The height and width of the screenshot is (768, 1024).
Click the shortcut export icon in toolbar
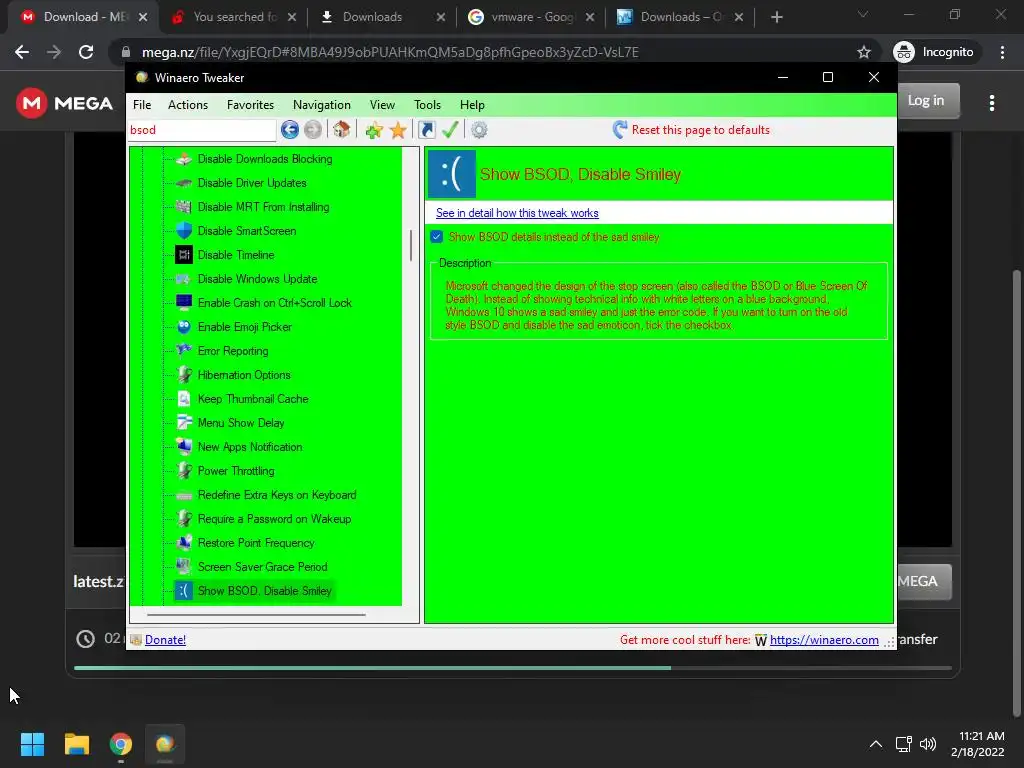(426, 130)
